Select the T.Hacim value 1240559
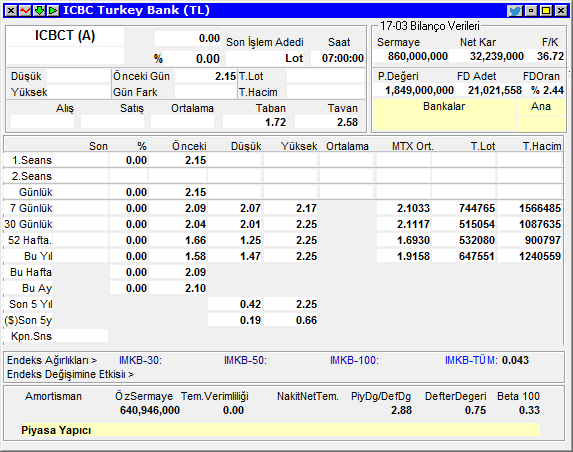573x452 pixels. coord(540,256)
